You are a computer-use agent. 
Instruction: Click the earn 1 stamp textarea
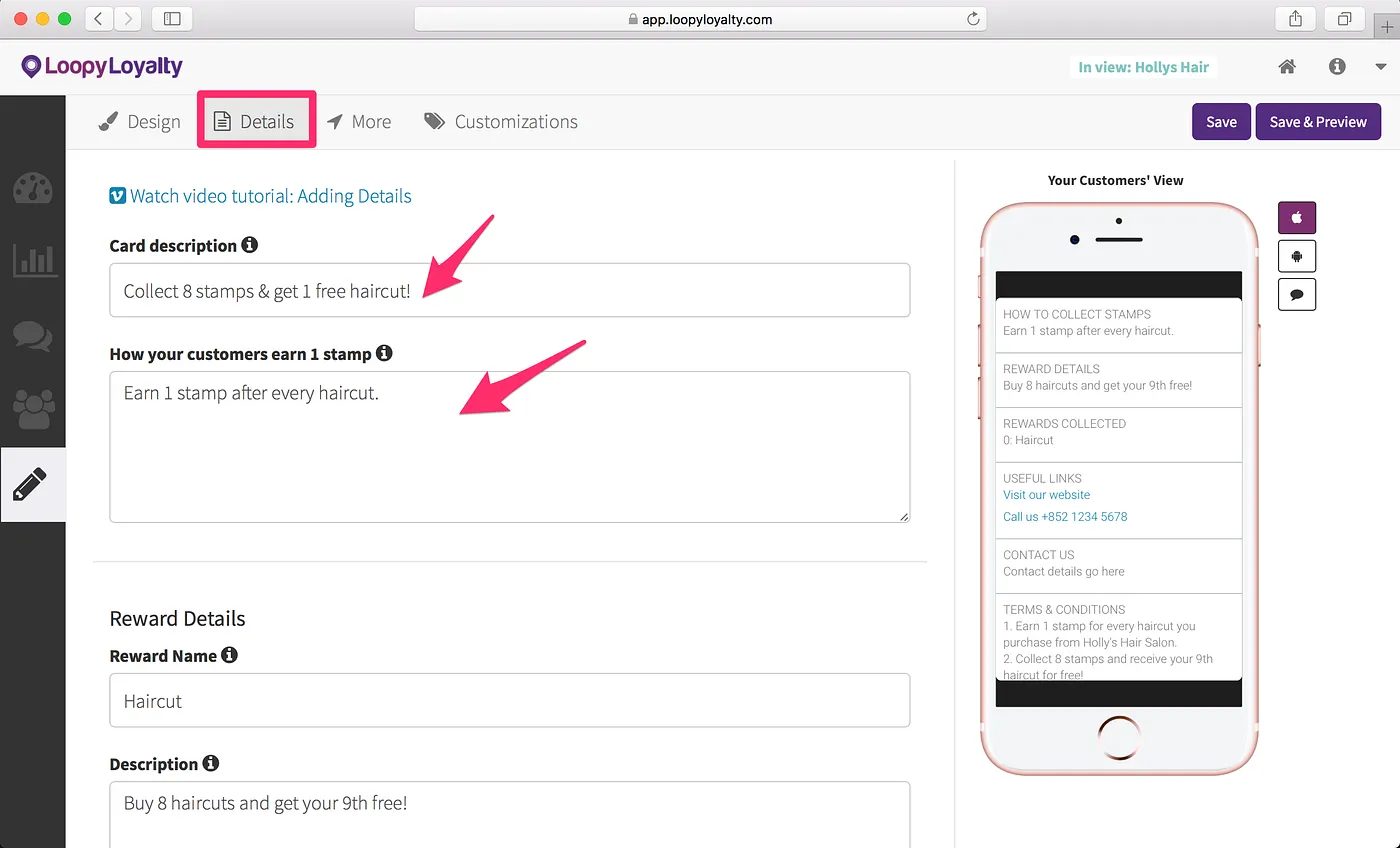pos(510,447)
